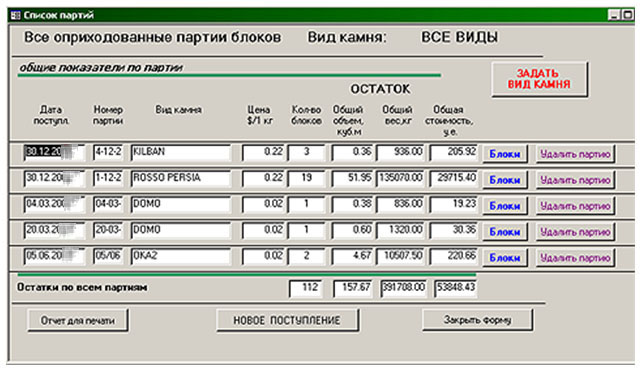644x369 pixels.
Task: Click the date field starting 05.06
Action: coord(54,256)
